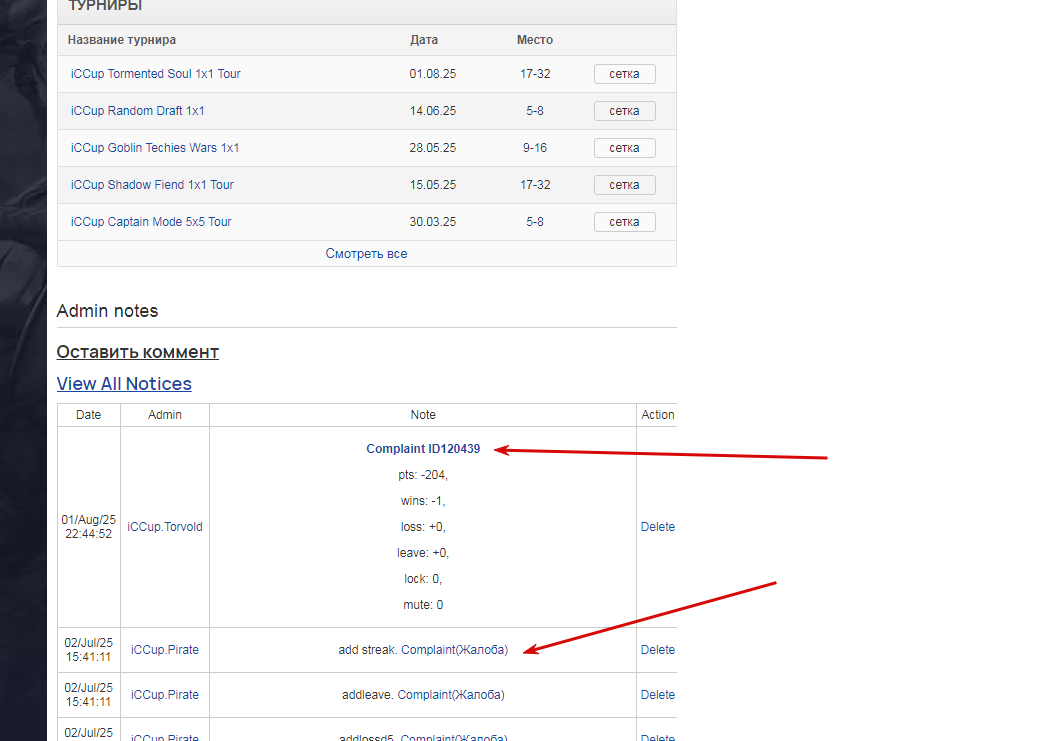The image size is (1037, 741).
Task: Select the date cell in add streak row
Action: pyautogui.click(x=89, y=650)
